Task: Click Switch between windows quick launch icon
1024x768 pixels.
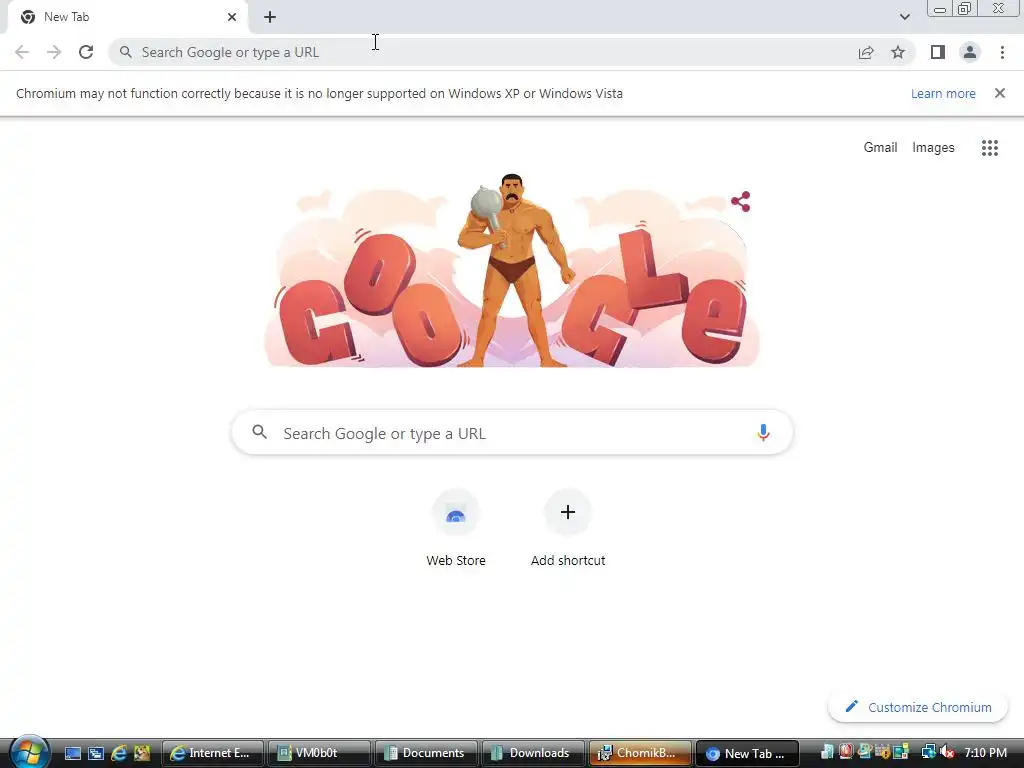Action: (x=95, y=753)
